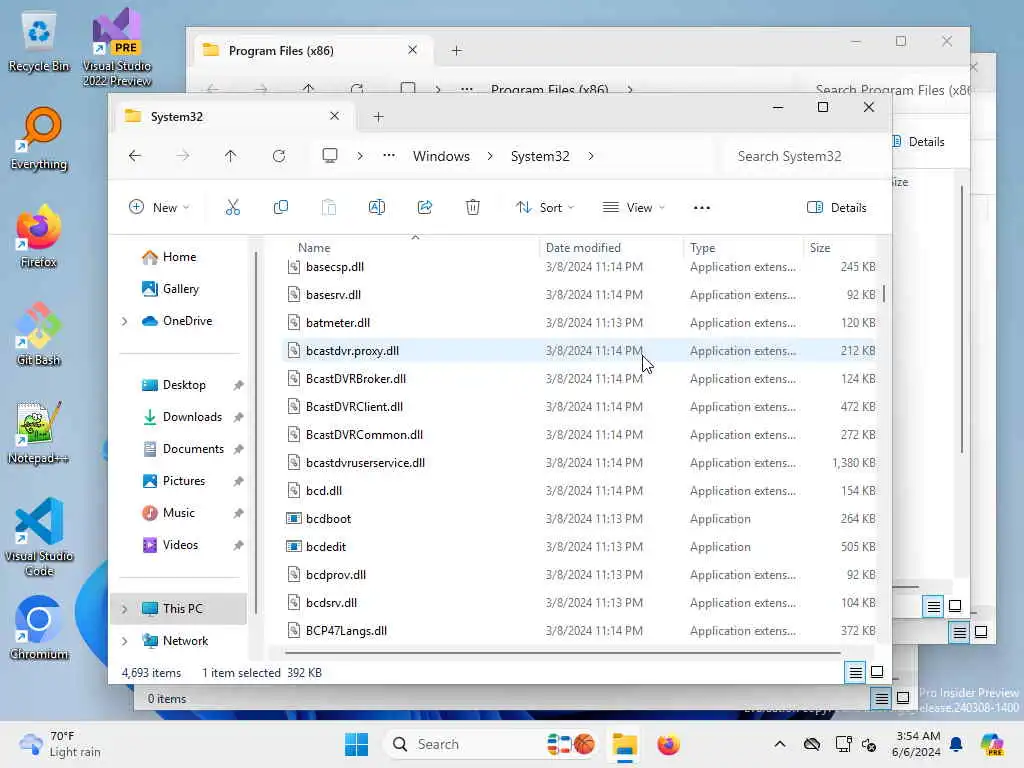Toggle the Details pane in System32
The width and height of the screenshot is (1024, 768).
point(837,208)
